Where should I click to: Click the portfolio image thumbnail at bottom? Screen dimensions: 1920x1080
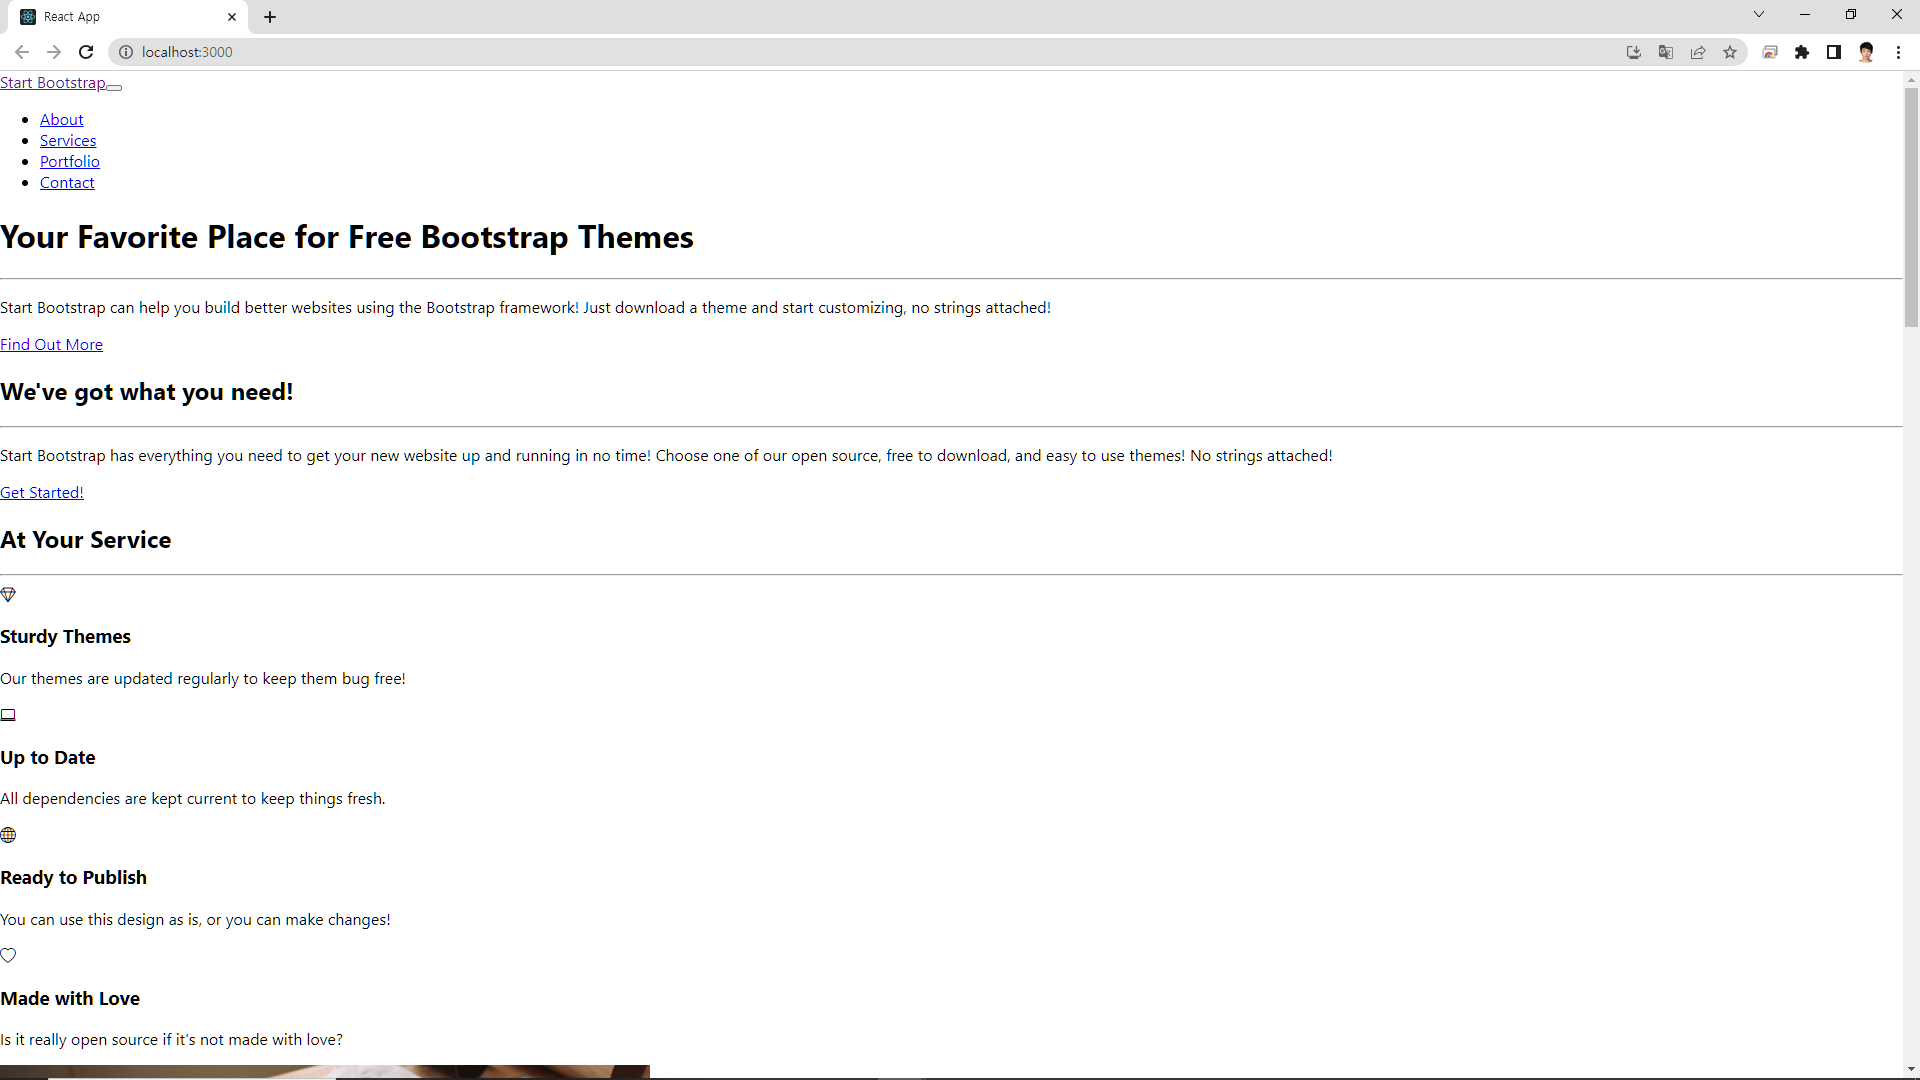(325, 1071)
